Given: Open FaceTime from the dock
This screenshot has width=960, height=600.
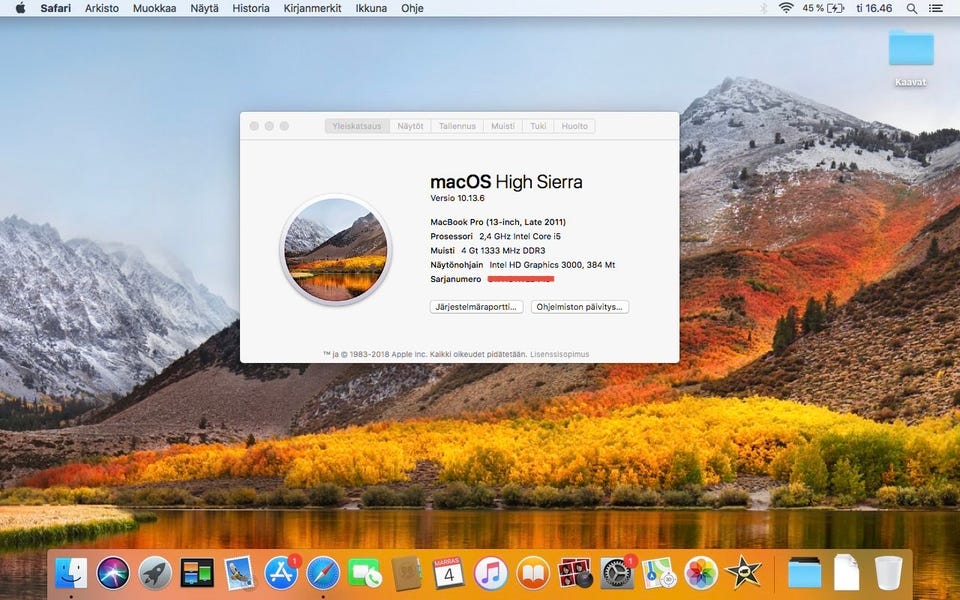Looking at the screenshot, I should click(365, 573).
